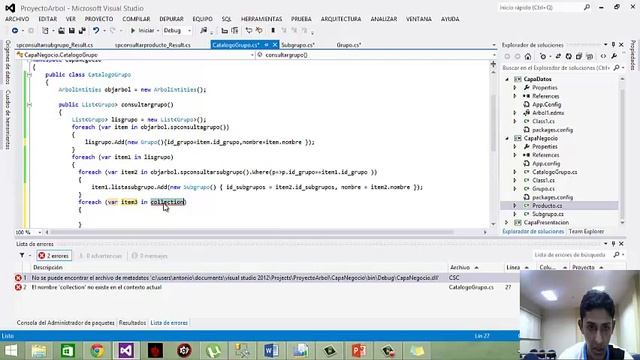Screen dimensions: 640x360
Task: Switch to the Subgrupo.cs tab
Action: click(298, 45)
